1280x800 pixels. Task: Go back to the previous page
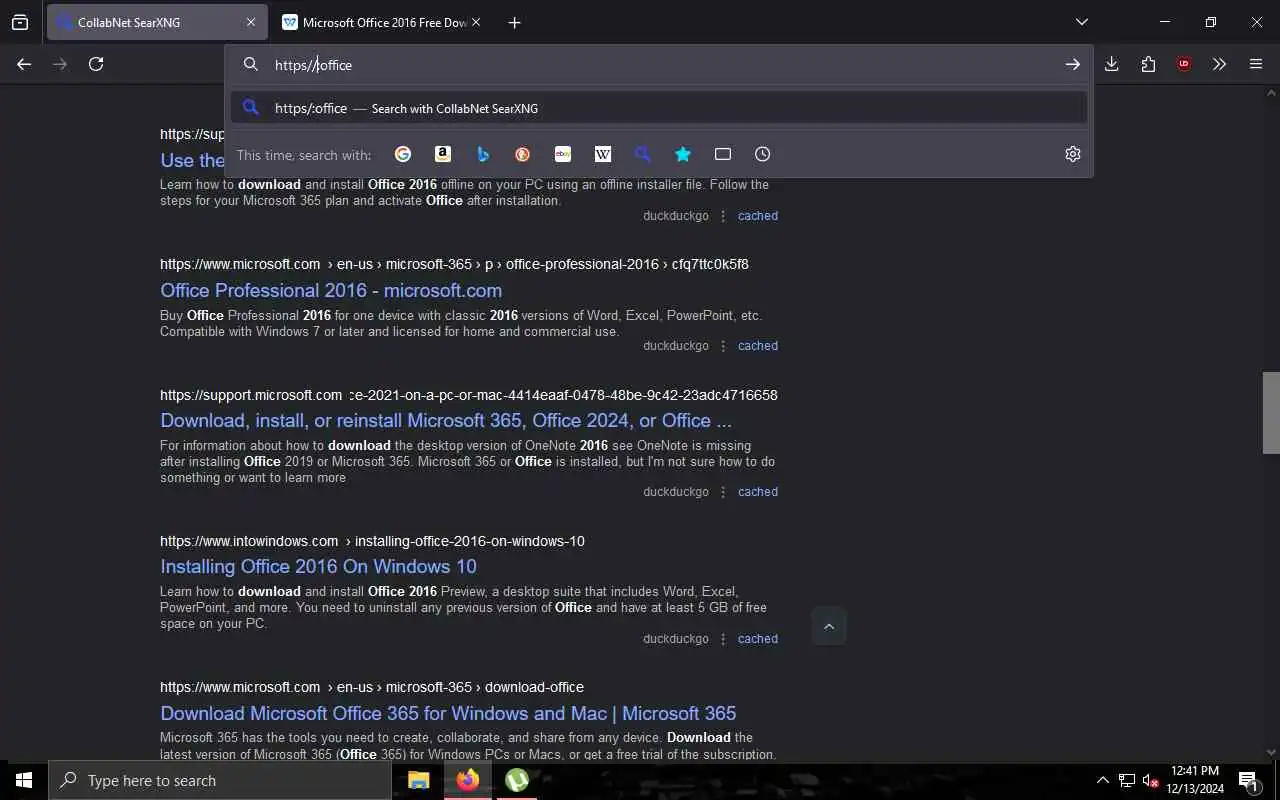[24, 64]
